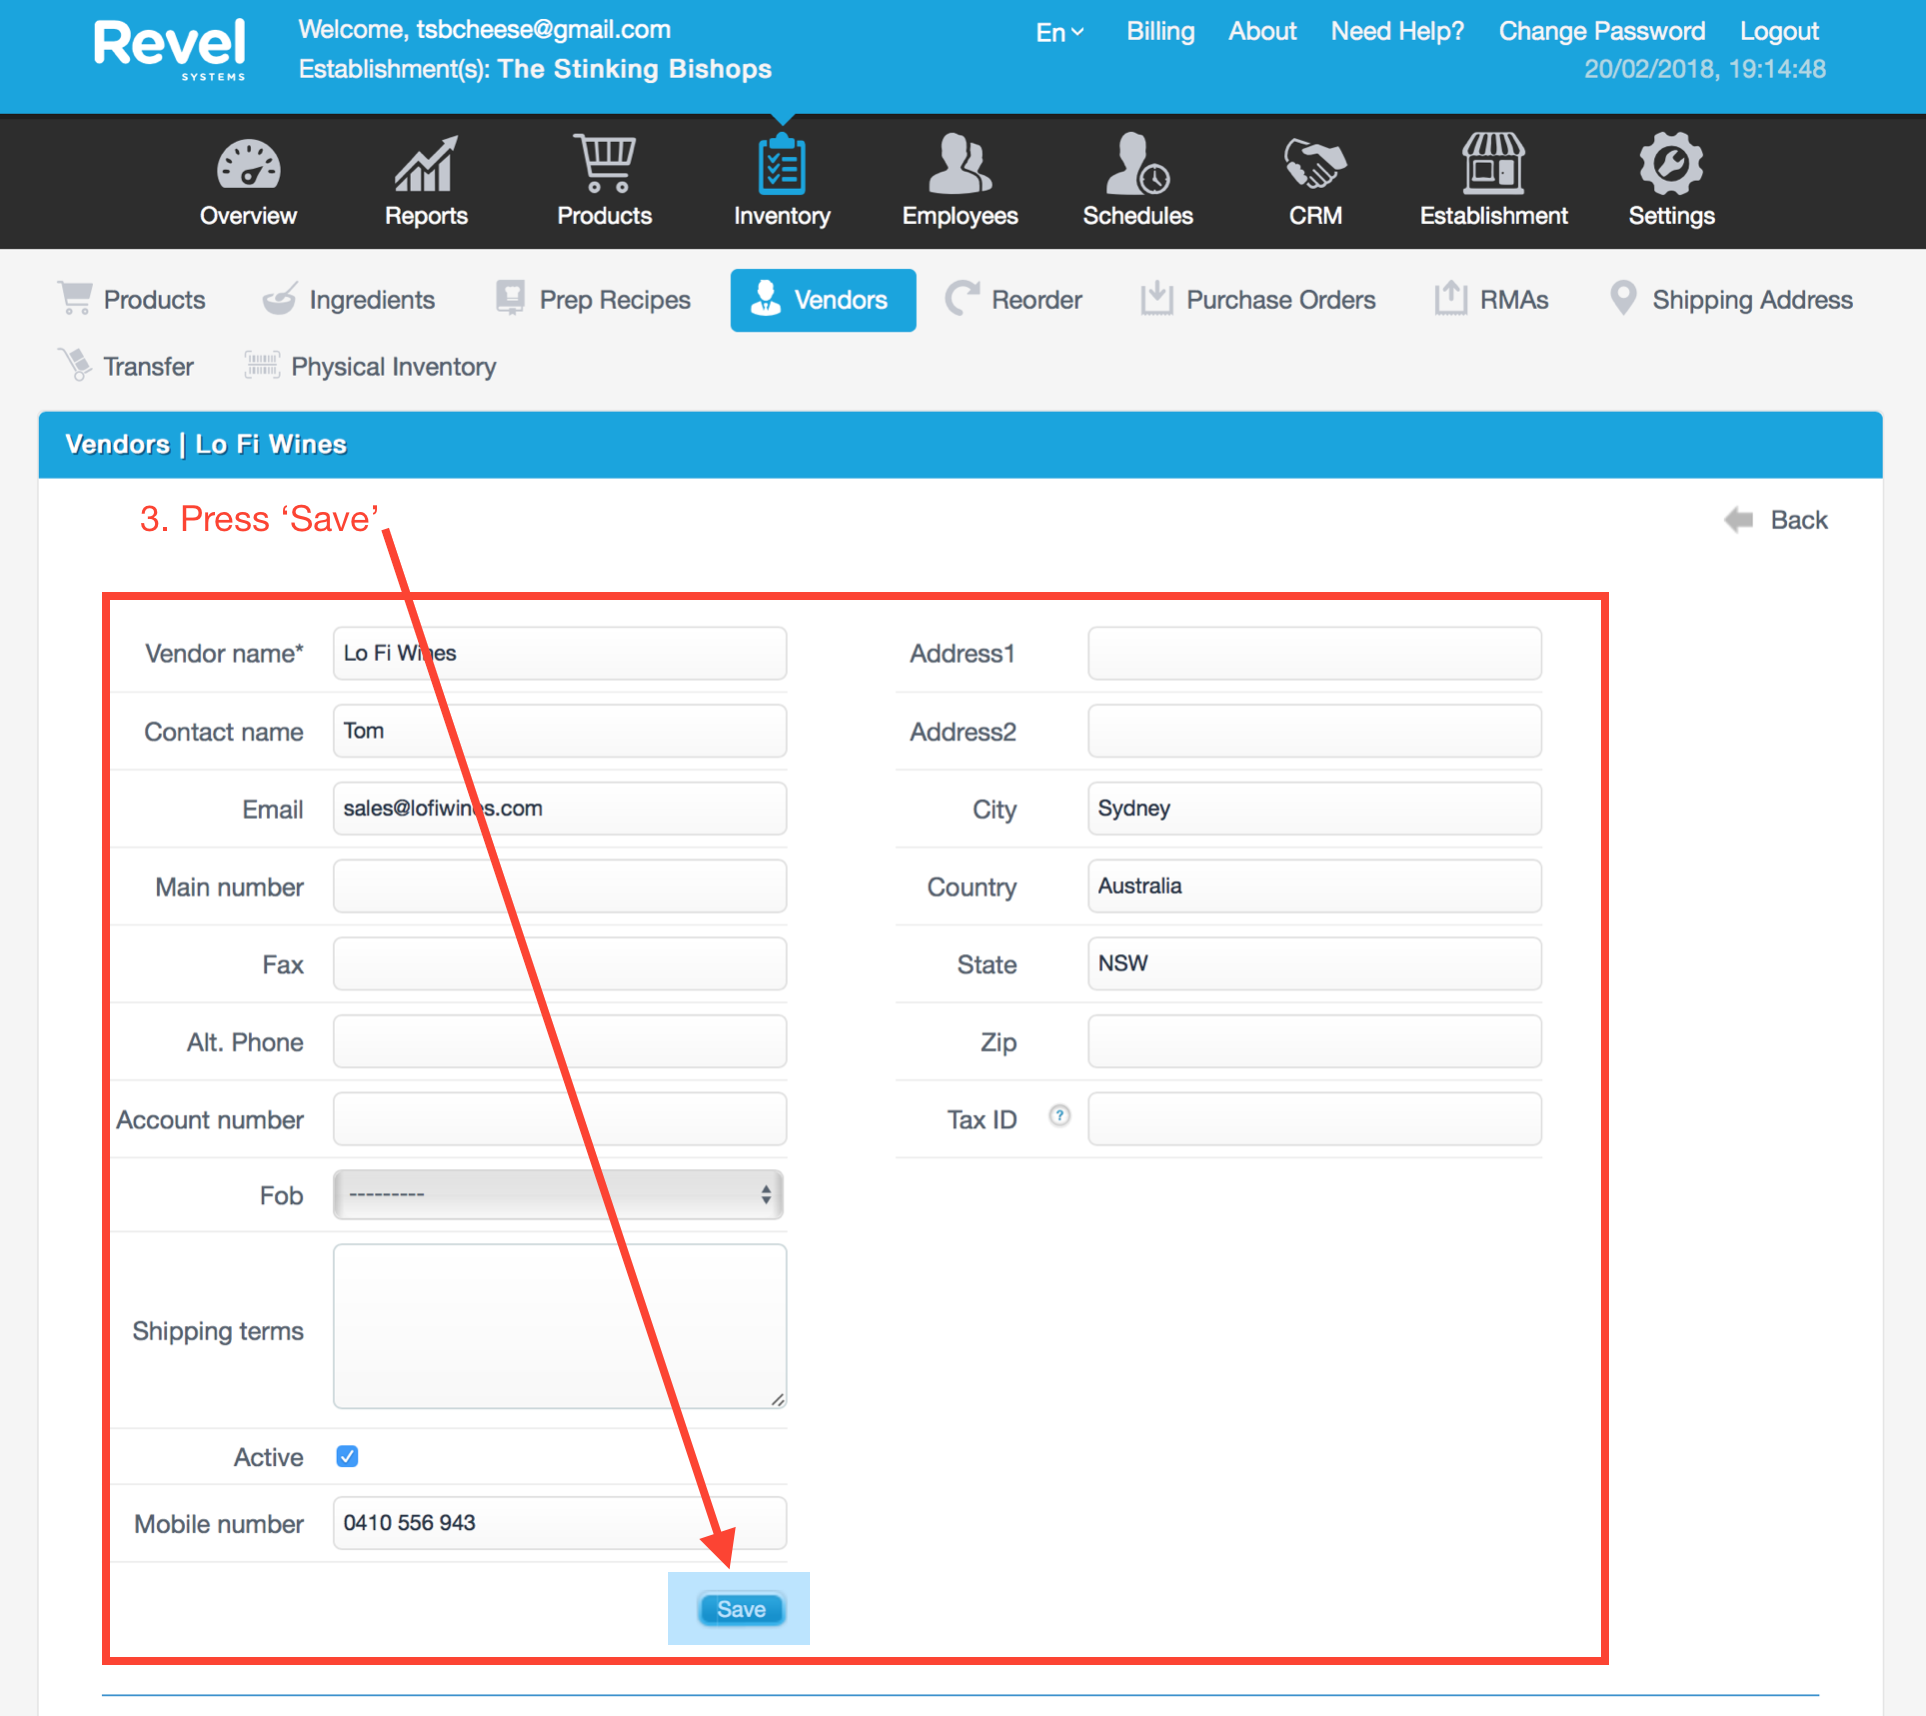Click the Main number input field
1926x1716 pixels.
[x=560, y=886]
